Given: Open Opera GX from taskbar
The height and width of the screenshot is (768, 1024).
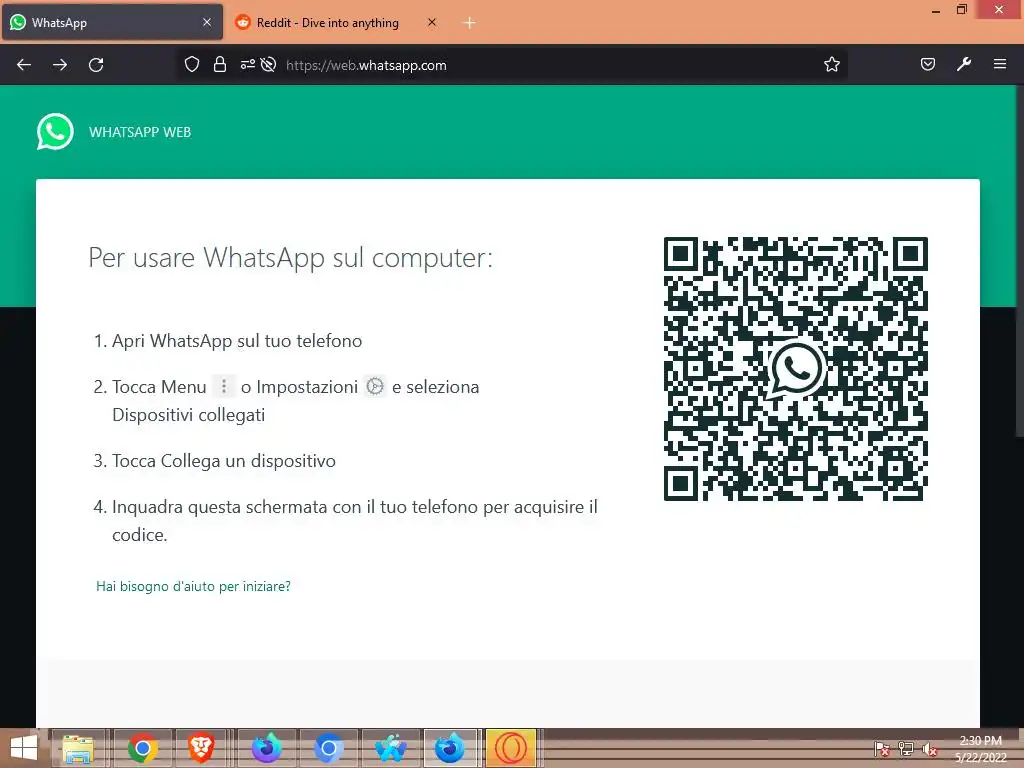Looking at the screenshot, I should [511, 748].
